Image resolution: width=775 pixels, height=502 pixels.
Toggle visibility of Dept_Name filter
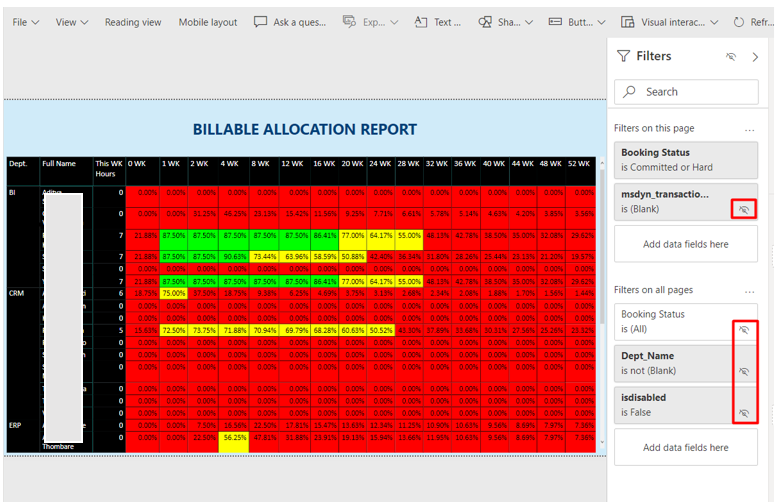pos(744,371)
